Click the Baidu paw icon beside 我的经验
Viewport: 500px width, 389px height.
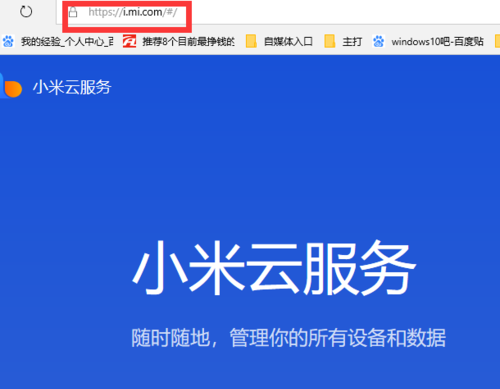8,41
